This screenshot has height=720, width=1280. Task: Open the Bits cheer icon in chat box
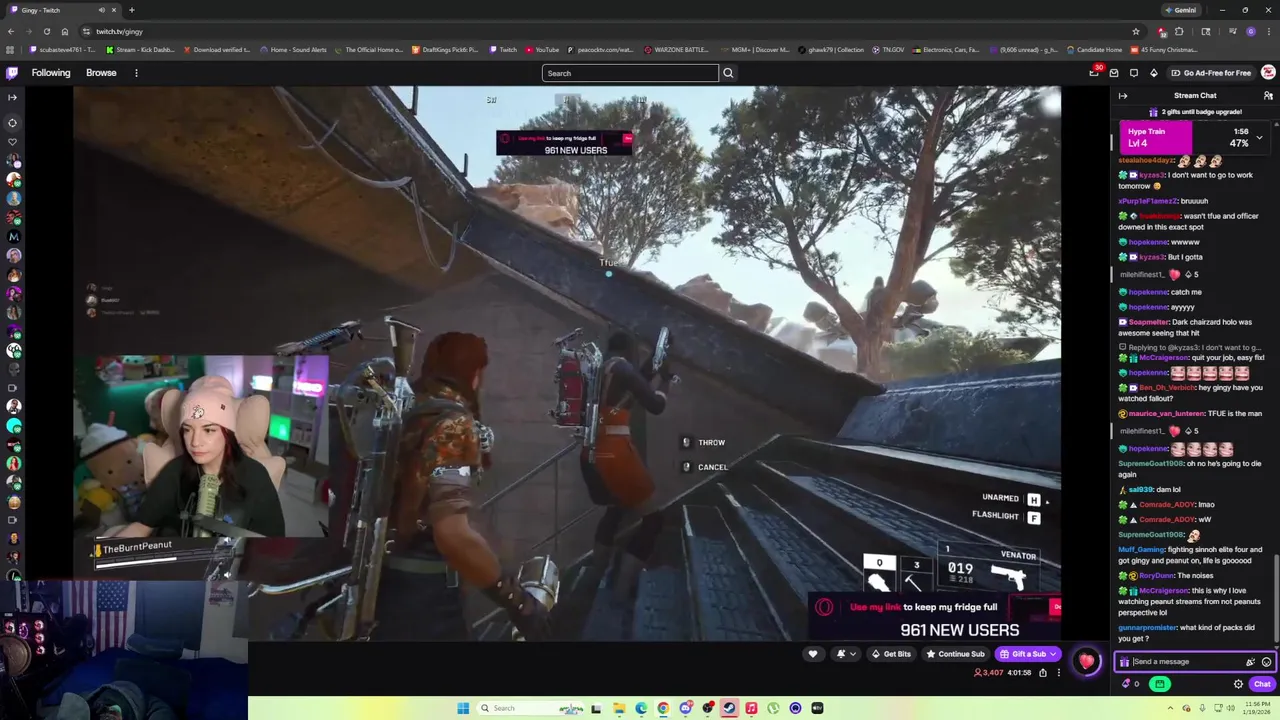point(1250,662)
